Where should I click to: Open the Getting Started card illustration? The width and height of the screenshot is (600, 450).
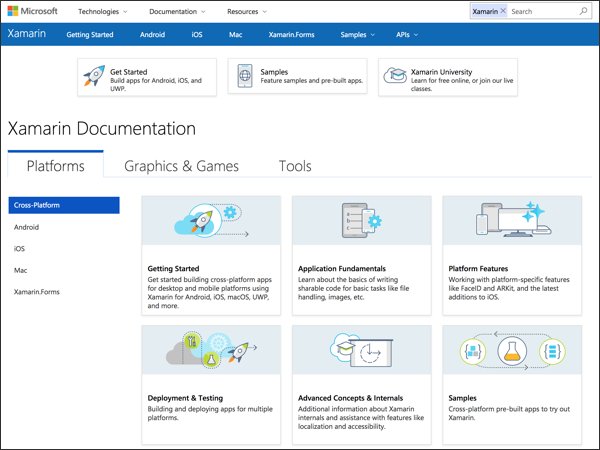point(211,221)
